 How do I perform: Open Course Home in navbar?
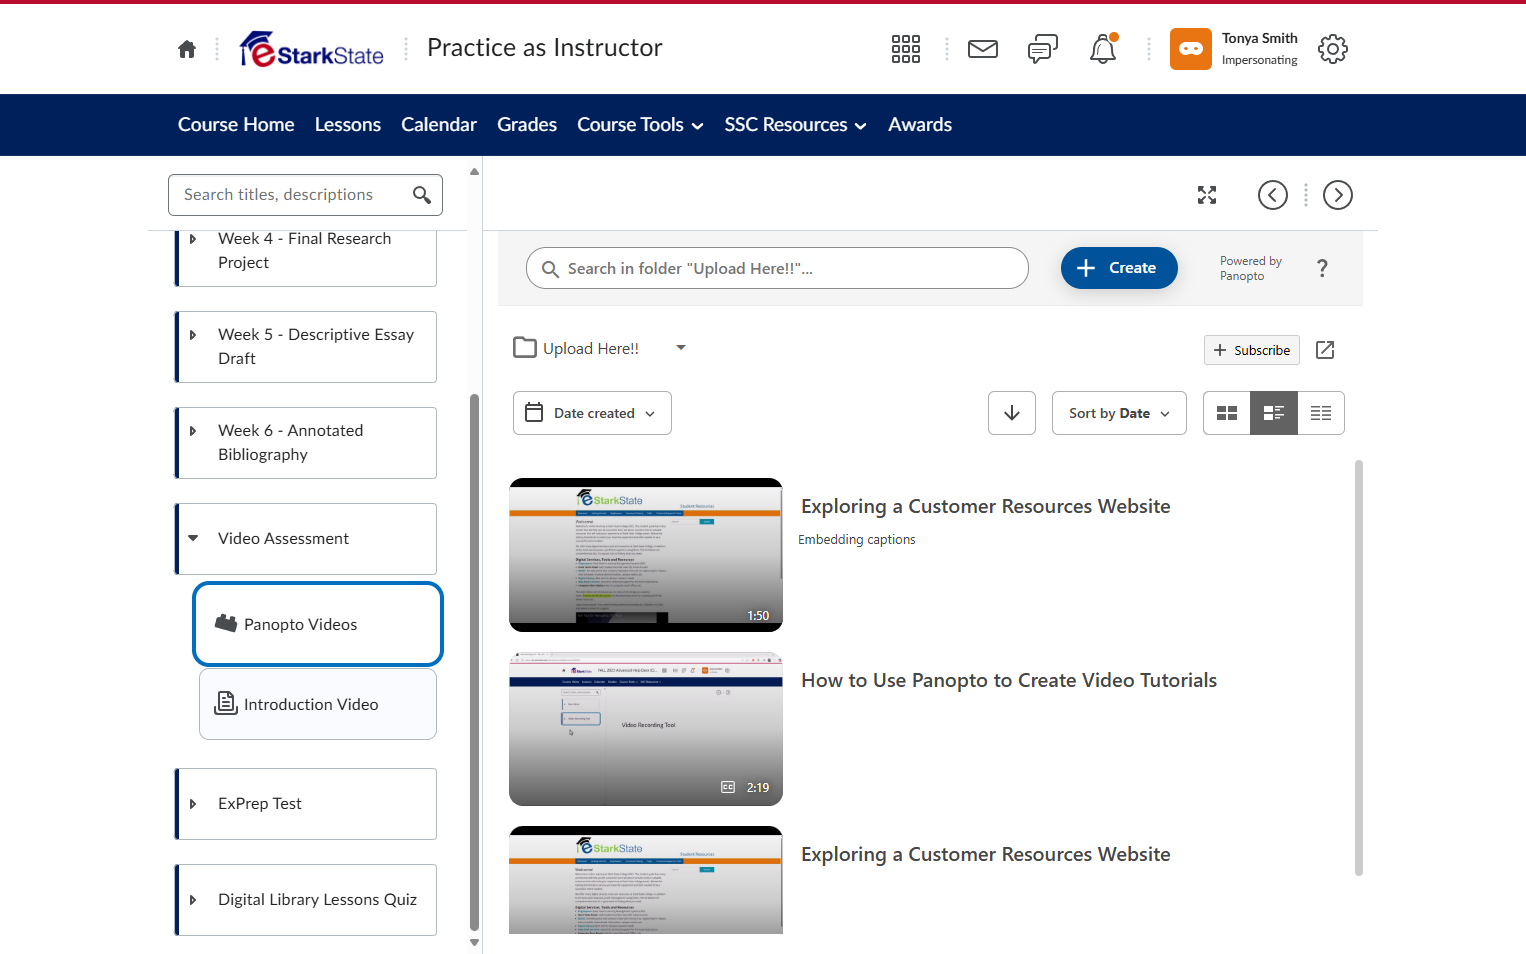pyautogui.click(x=236, y=125)
